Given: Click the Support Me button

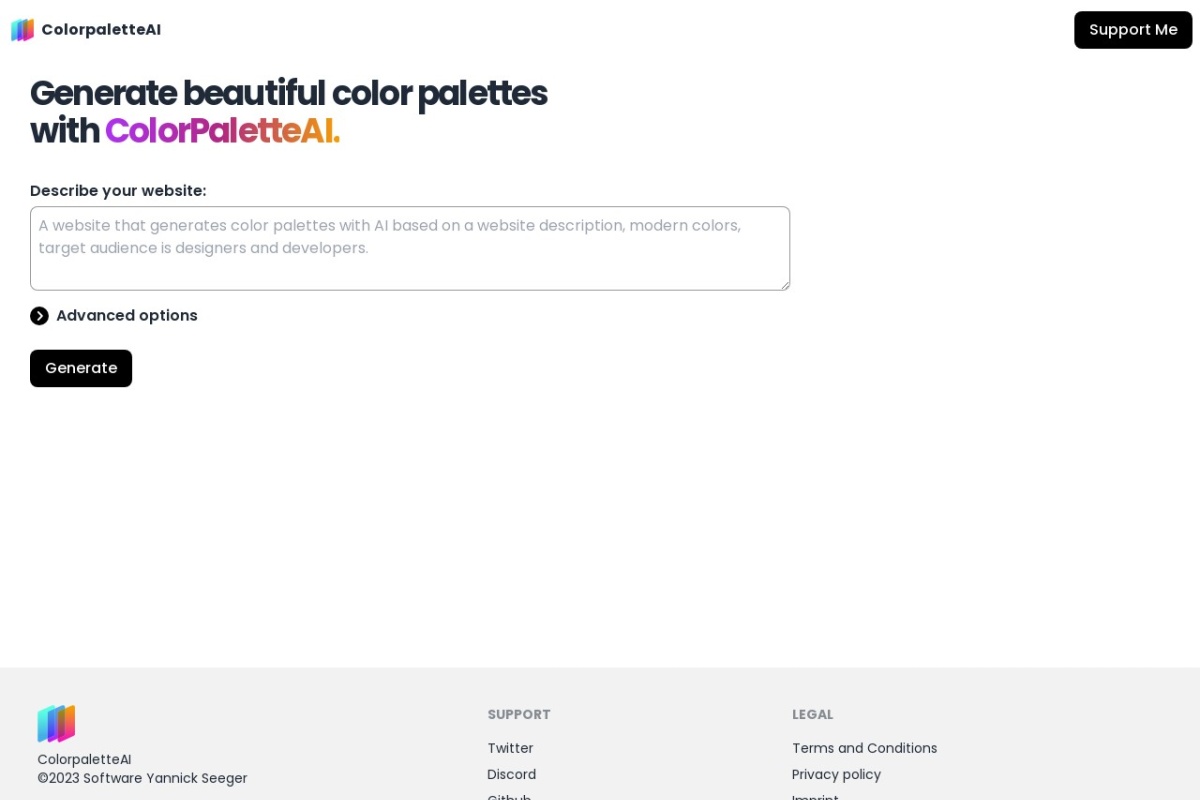Looking at the screenshot, I should [1132, 29].
